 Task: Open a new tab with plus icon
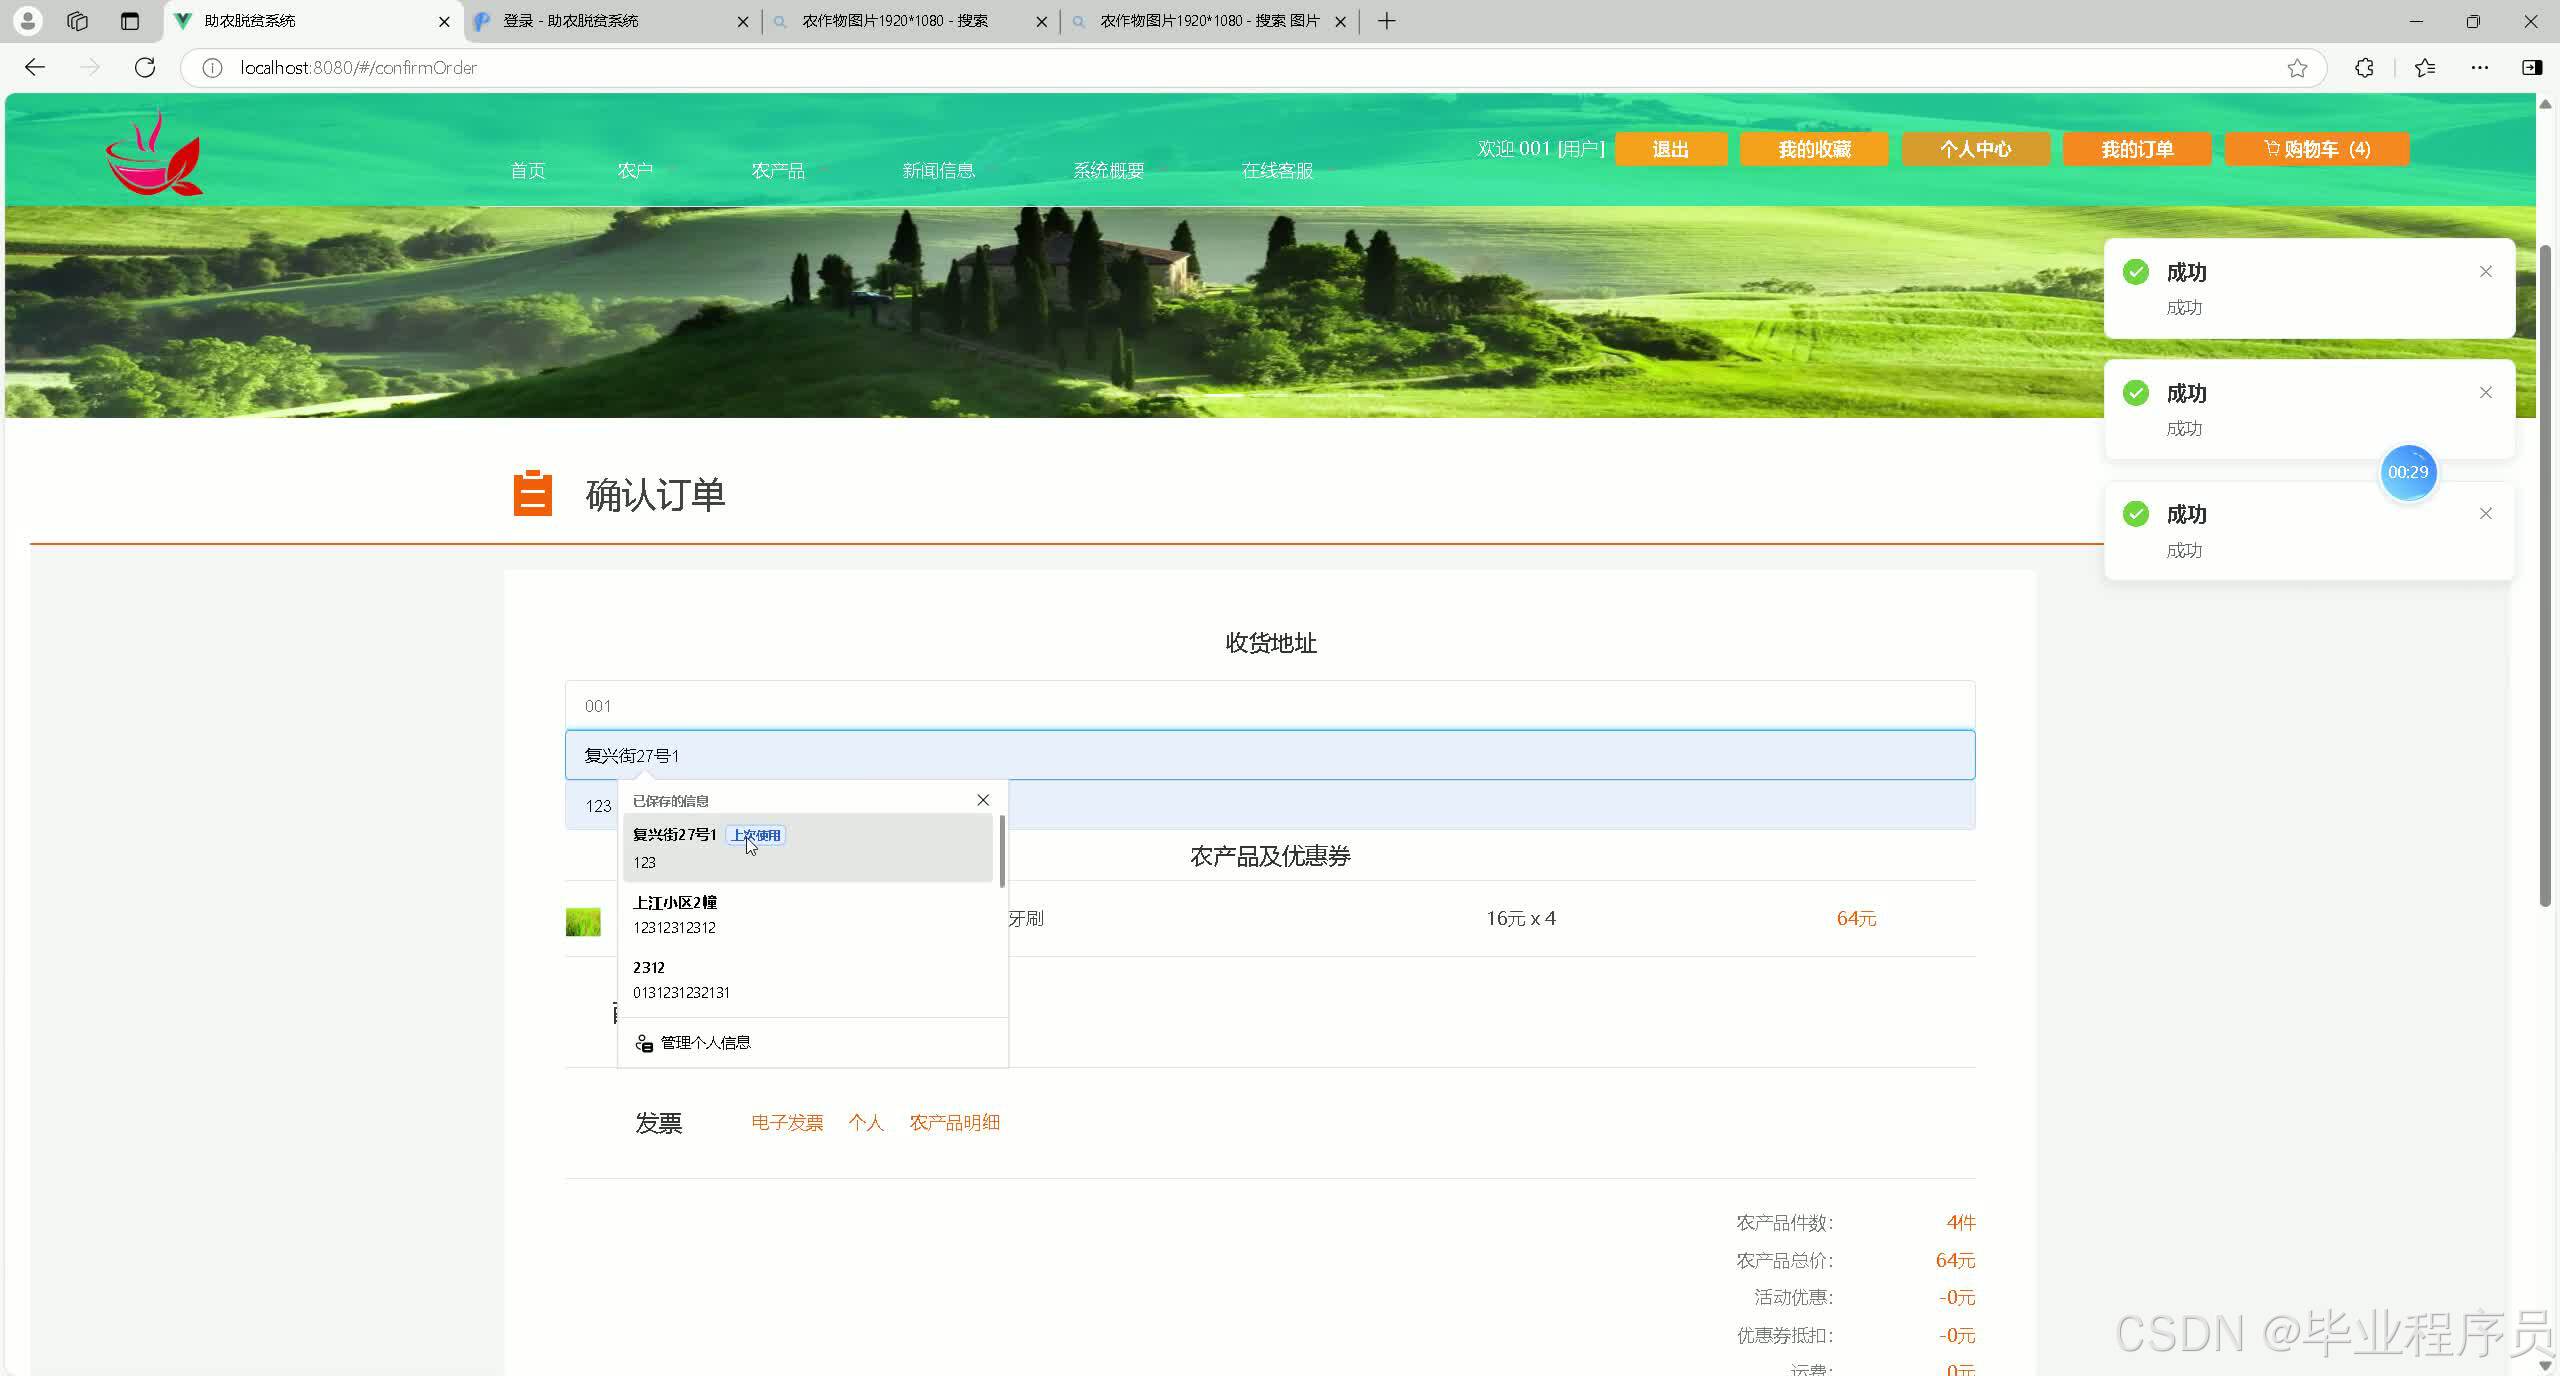(1386, 20)
